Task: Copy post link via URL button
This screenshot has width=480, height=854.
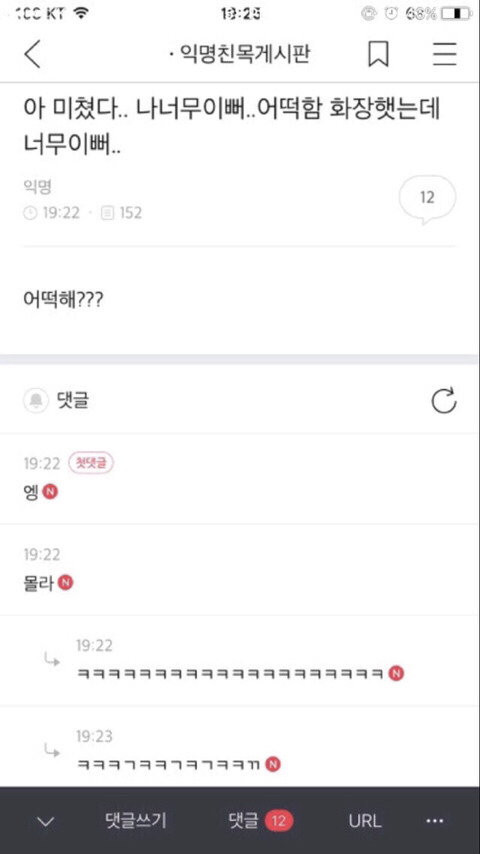Action: click(x=365, y=821)
